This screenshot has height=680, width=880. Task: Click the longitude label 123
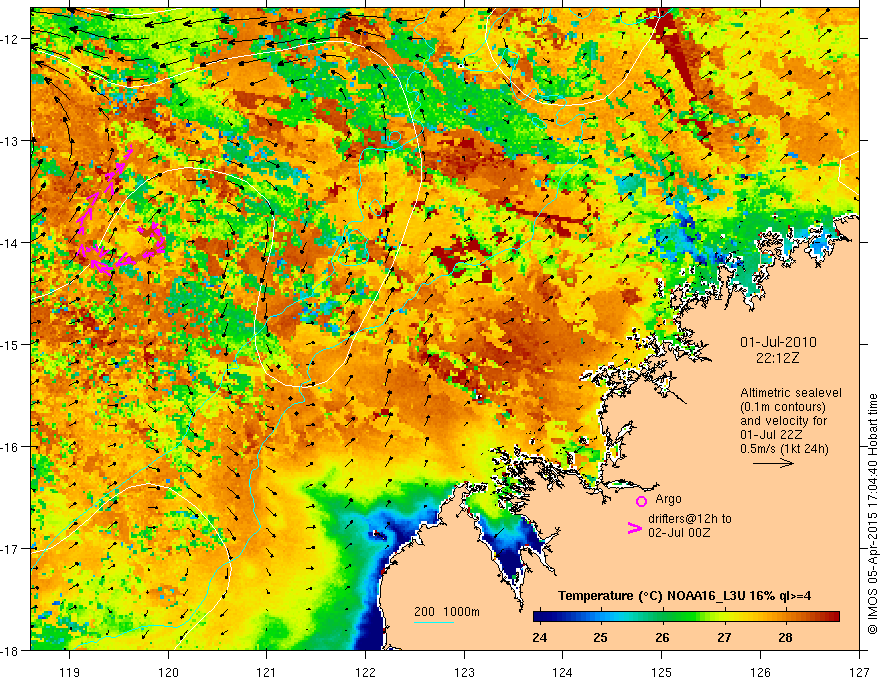(464, 672)
